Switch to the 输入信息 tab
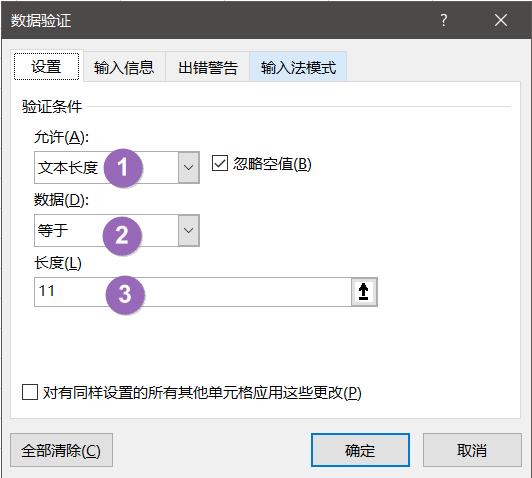532x478 pixels. [124, 67]
